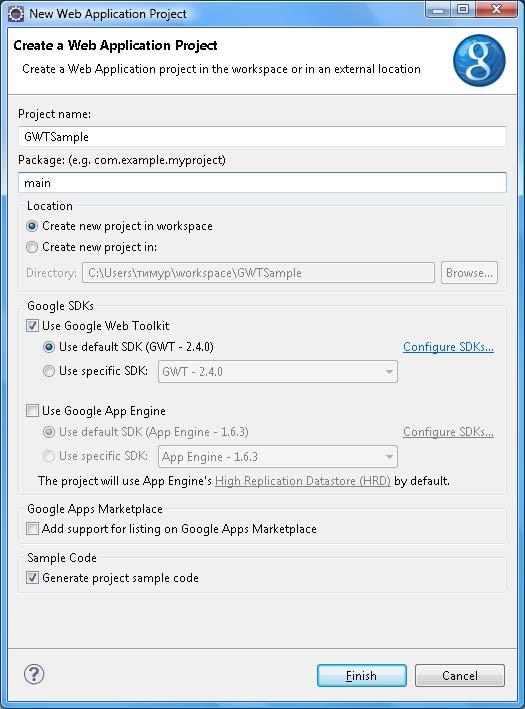Select Use specific SDK radio for GWT

pos(48,371)
